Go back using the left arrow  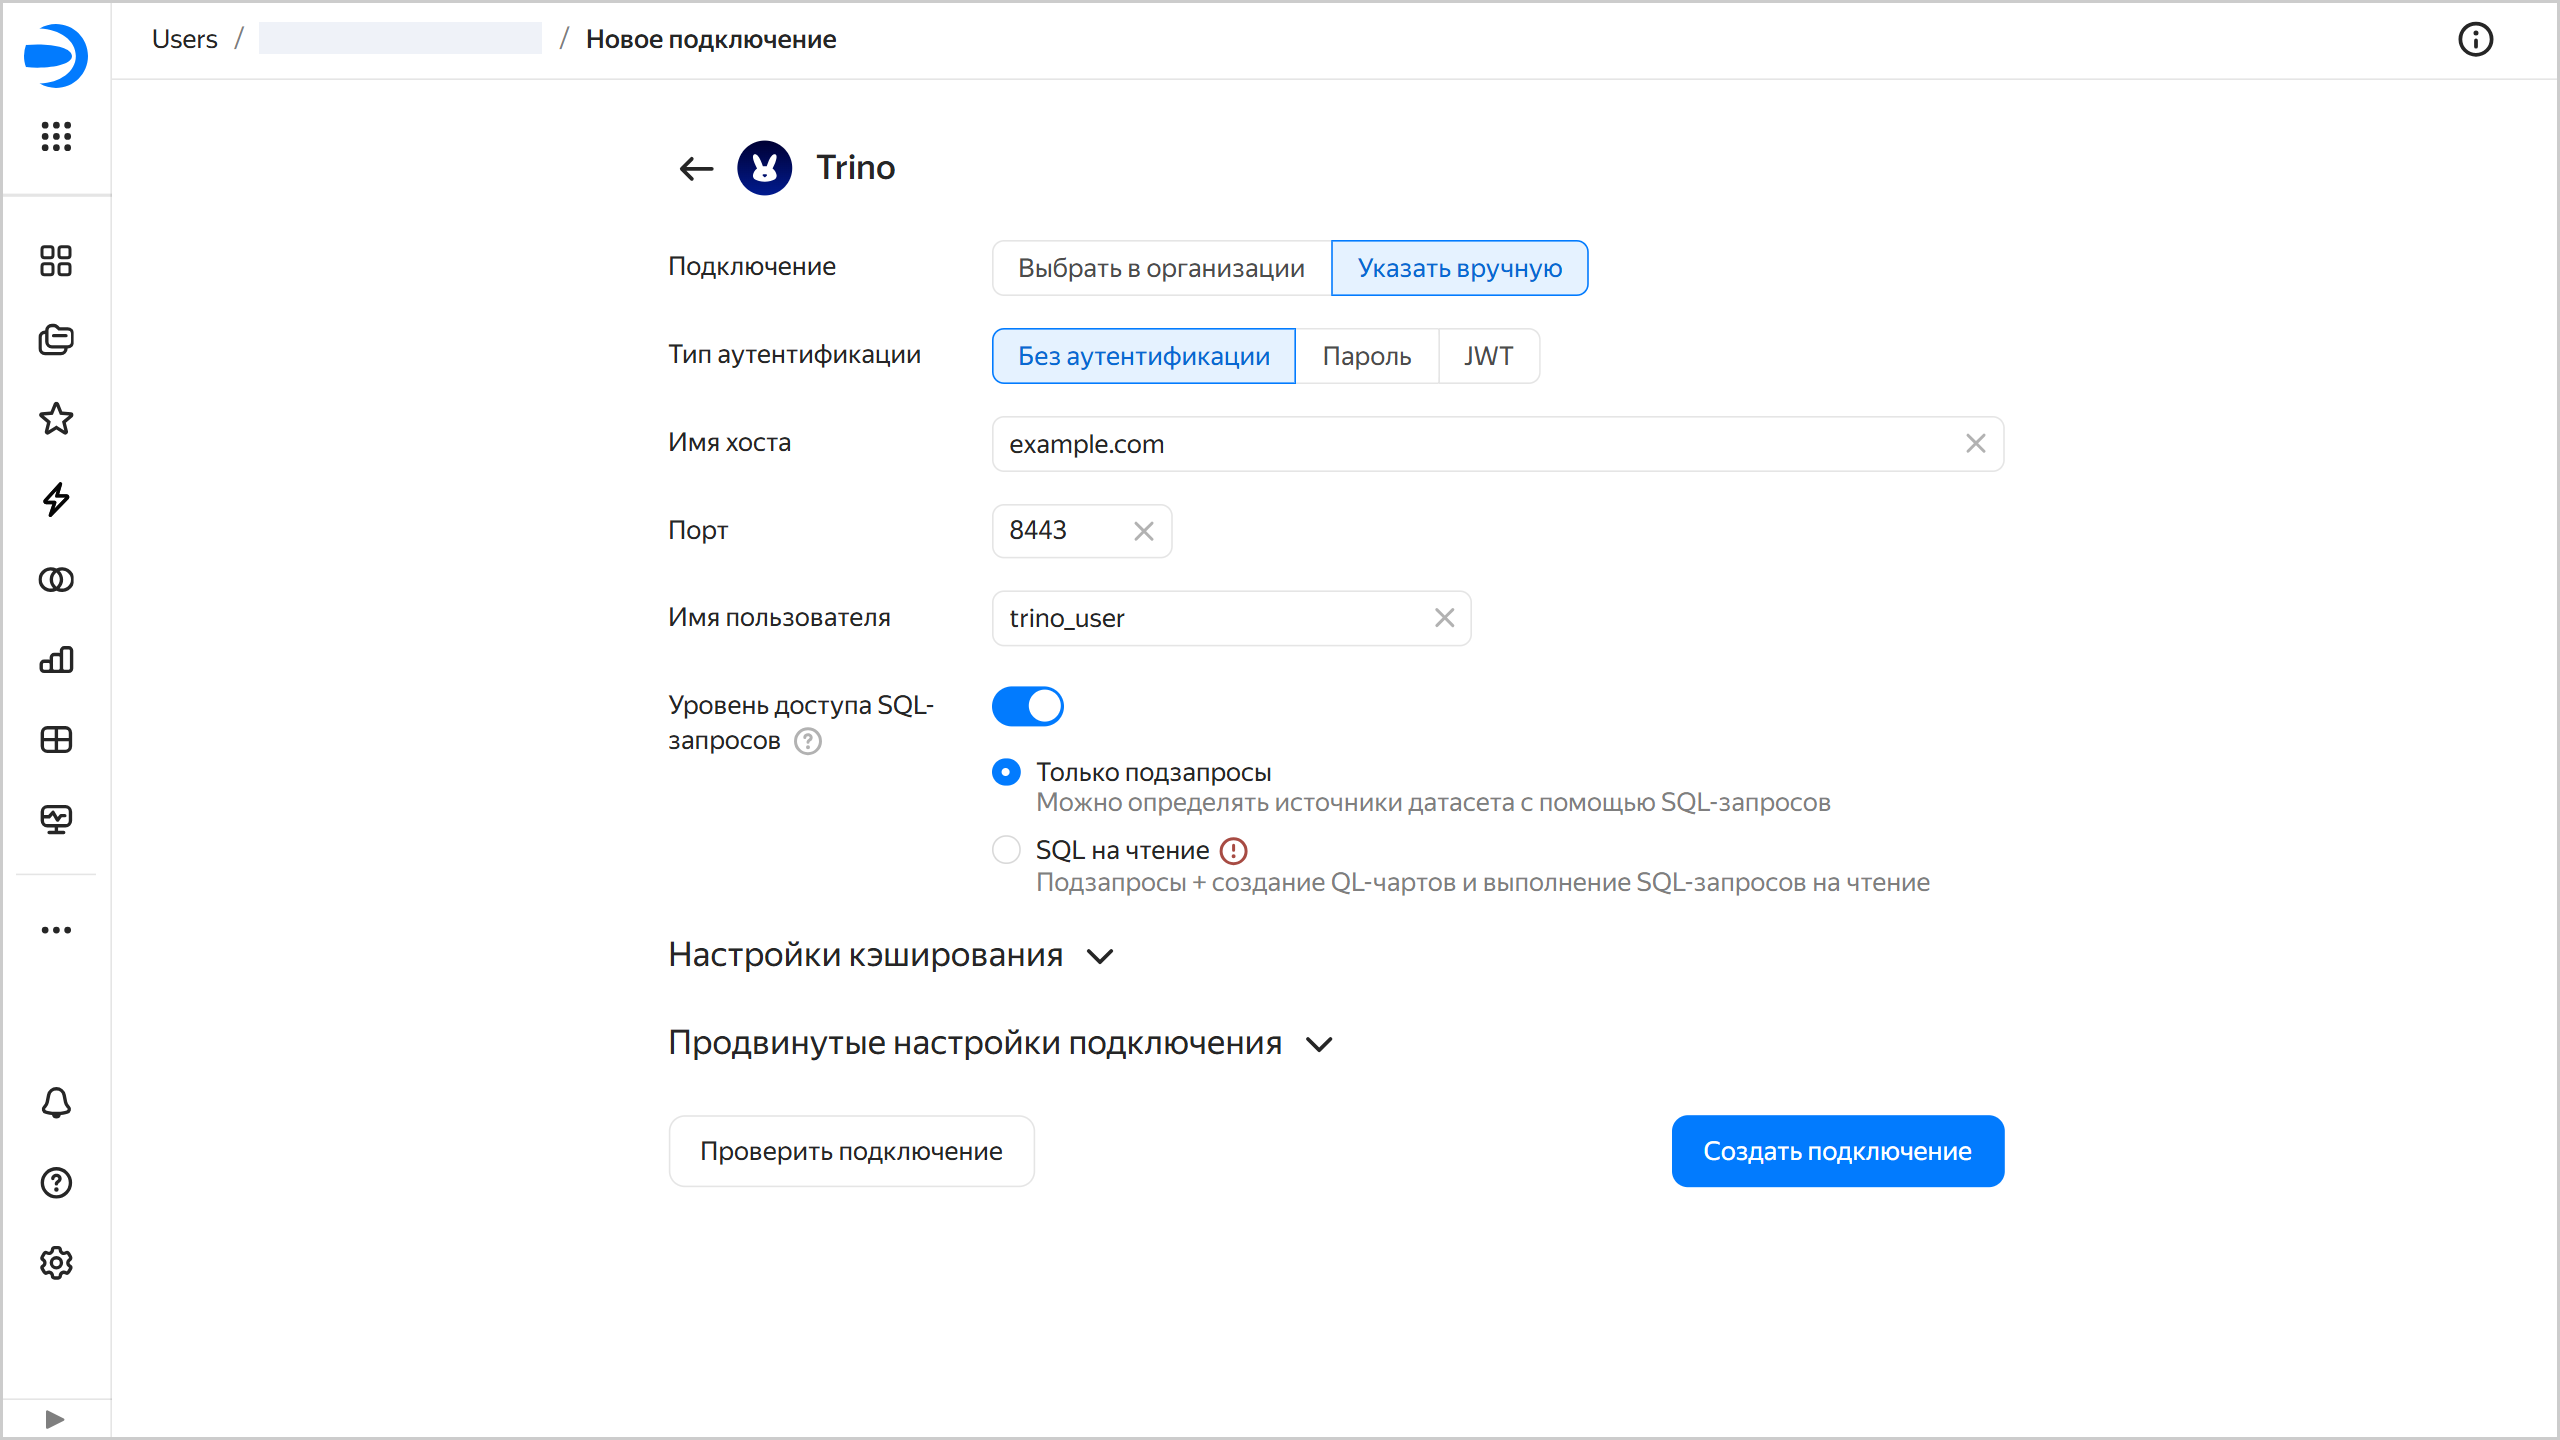pyautogui.click(x=696, y=168)
